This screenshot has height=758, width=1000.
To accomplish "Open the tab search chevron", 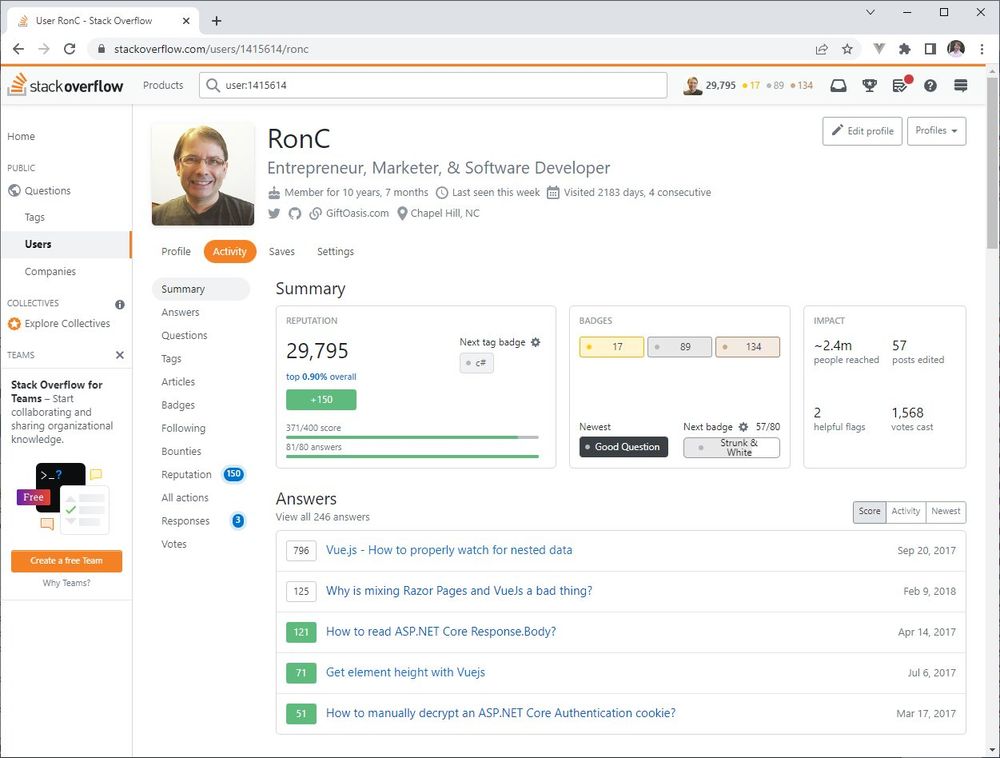I will pos(870,12).
